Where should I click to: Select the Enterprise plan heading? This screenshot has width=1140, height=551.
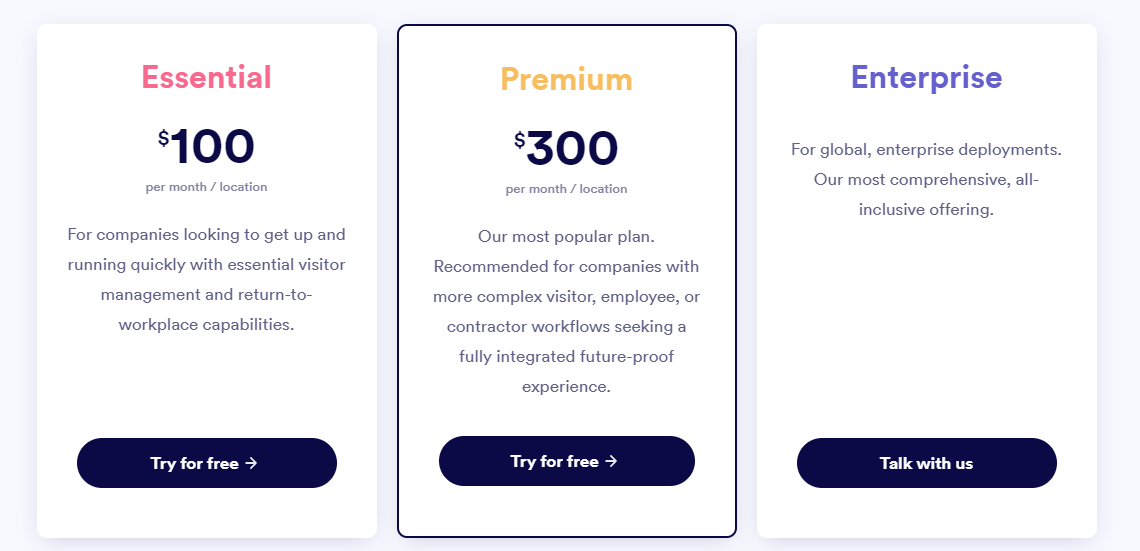tap(926, 77)
